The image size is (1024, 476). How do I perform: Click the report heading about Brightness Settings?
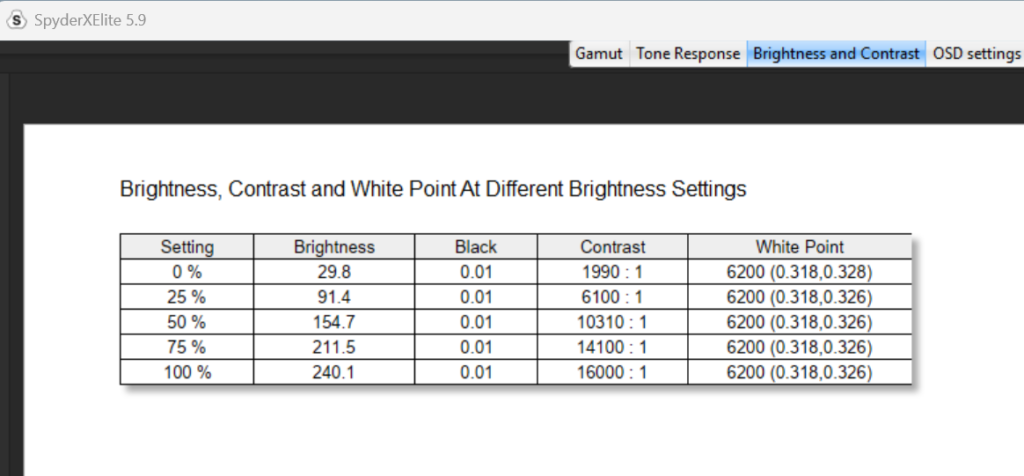click(433, 189)
